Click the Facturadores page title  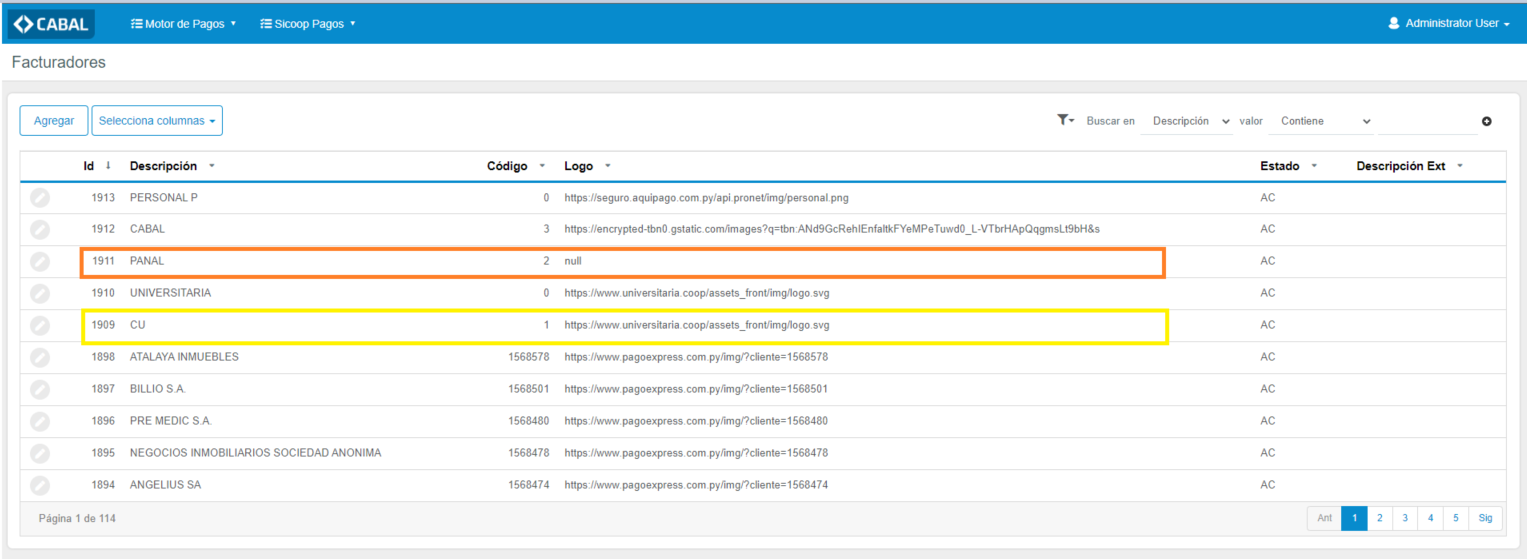(x=59, y=62)
